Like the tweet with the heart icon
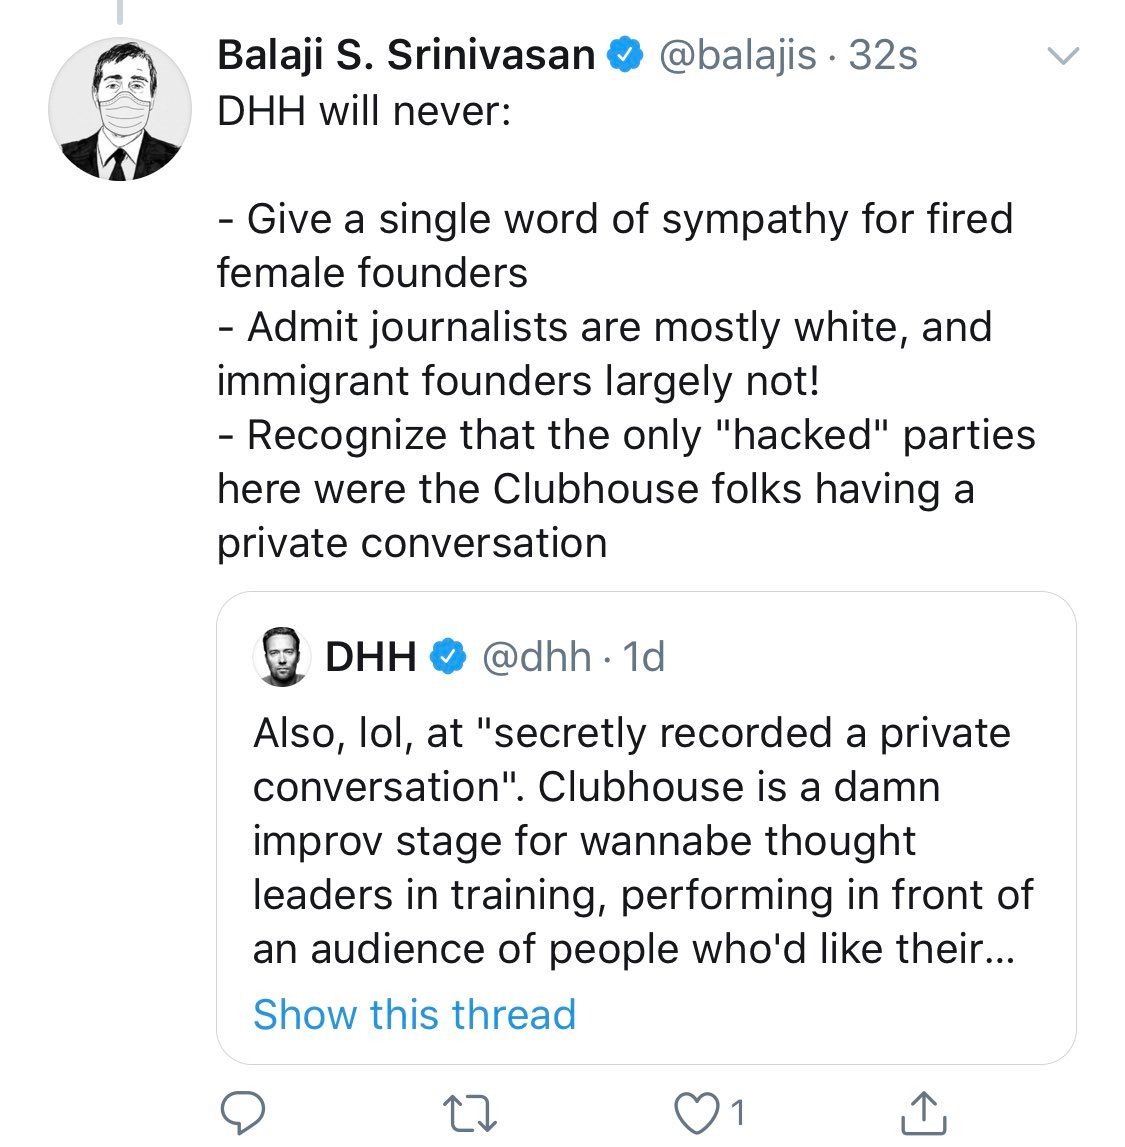 click(695, 1113)
